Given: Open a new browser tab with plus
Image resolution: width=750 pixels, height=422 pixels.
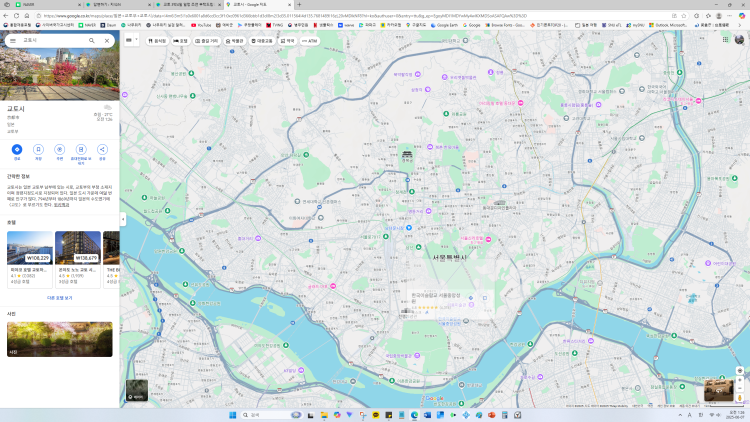Looking at the screenshot, I should 299,4.
